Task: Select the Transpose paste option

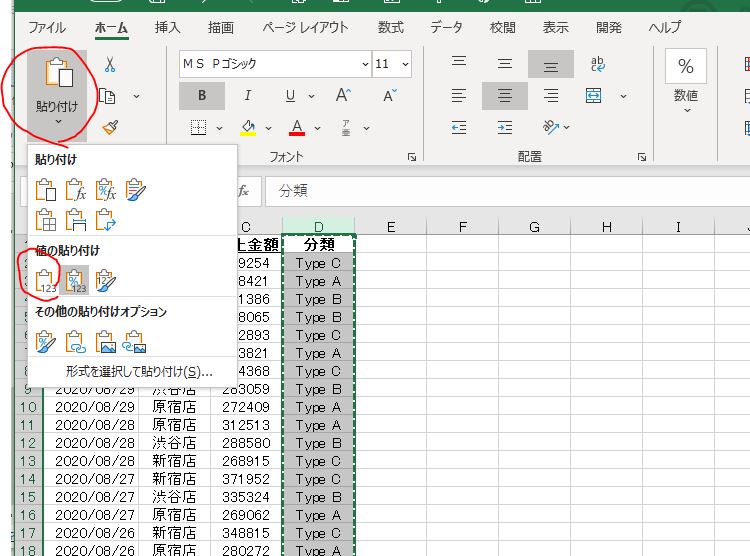Action: 106,218
